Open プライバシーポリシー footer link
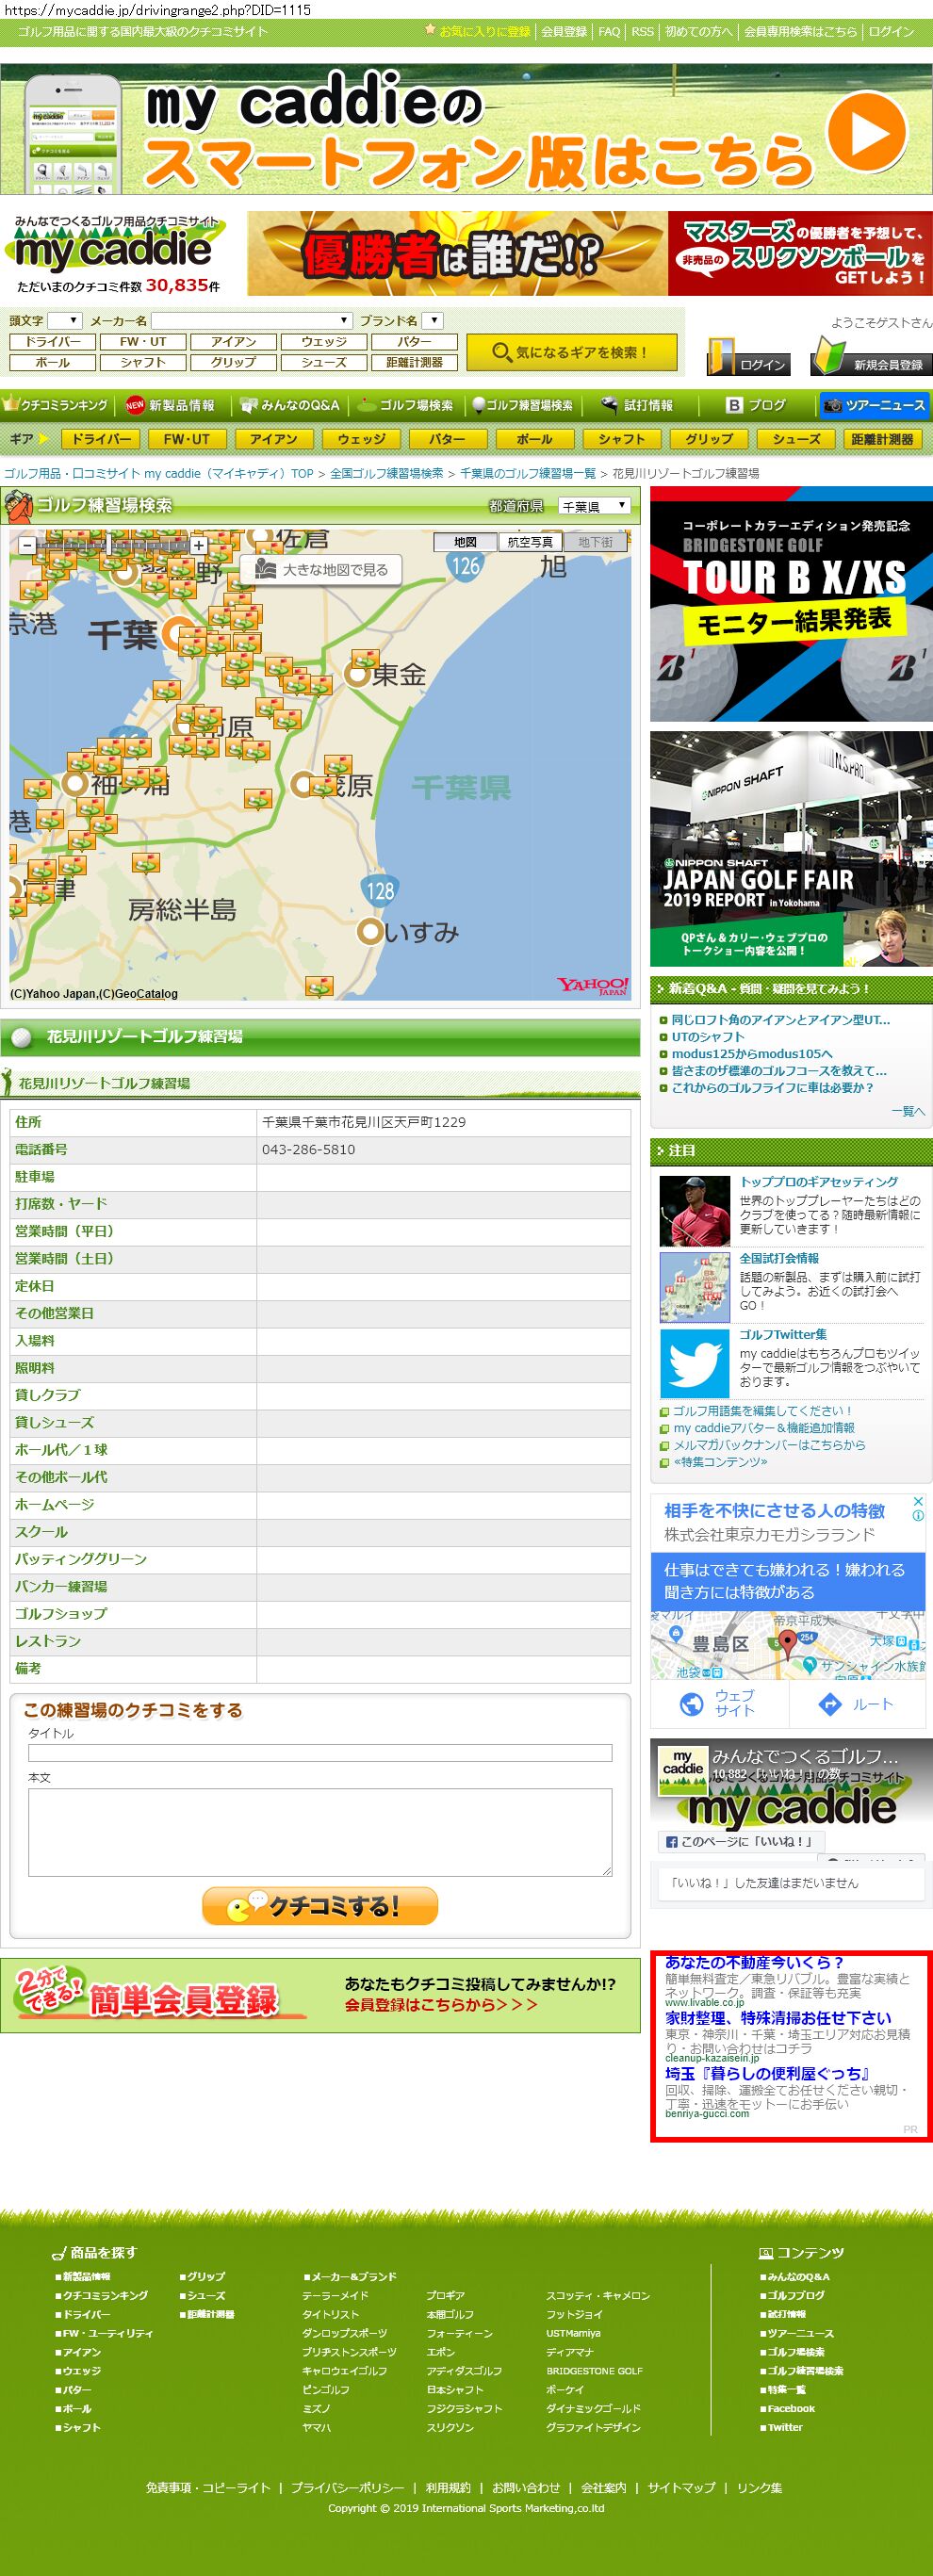The height and width of the screenshot is (2576, 933). click(347, 2487)
